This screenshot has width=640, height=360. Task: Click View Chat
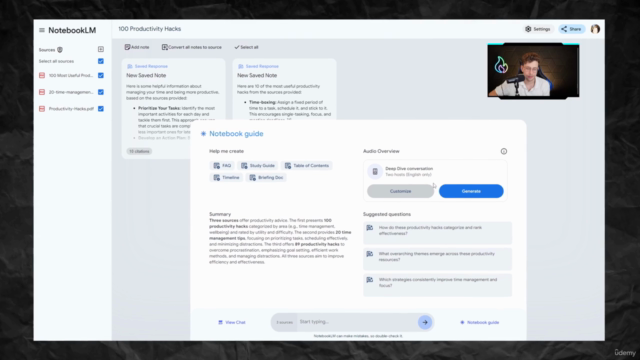(x=231, y=322)
